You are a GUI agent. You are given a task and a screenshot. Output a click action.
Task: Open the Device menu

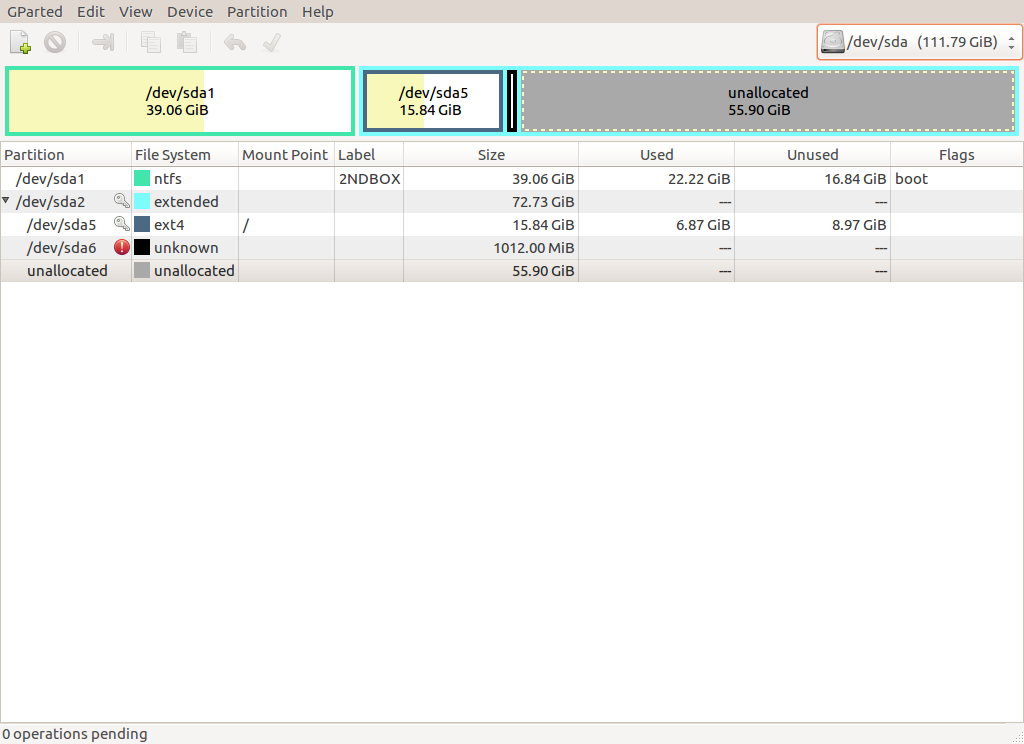(x=190, y=12)
